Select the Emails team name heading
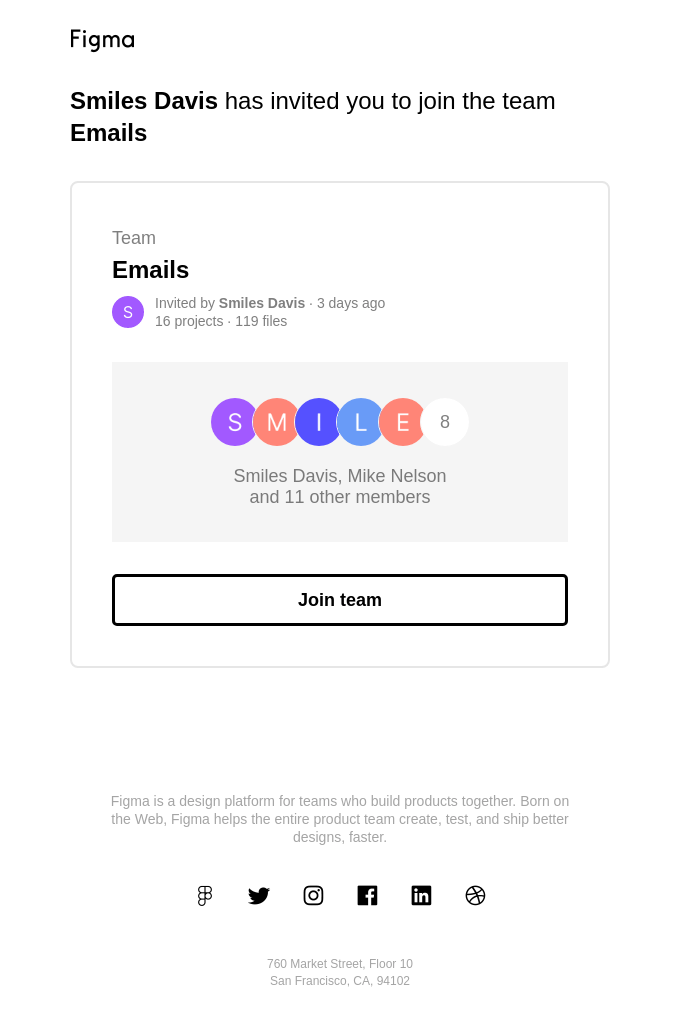The width and height of the screenshot is (680, 1022). pos(150,270)
